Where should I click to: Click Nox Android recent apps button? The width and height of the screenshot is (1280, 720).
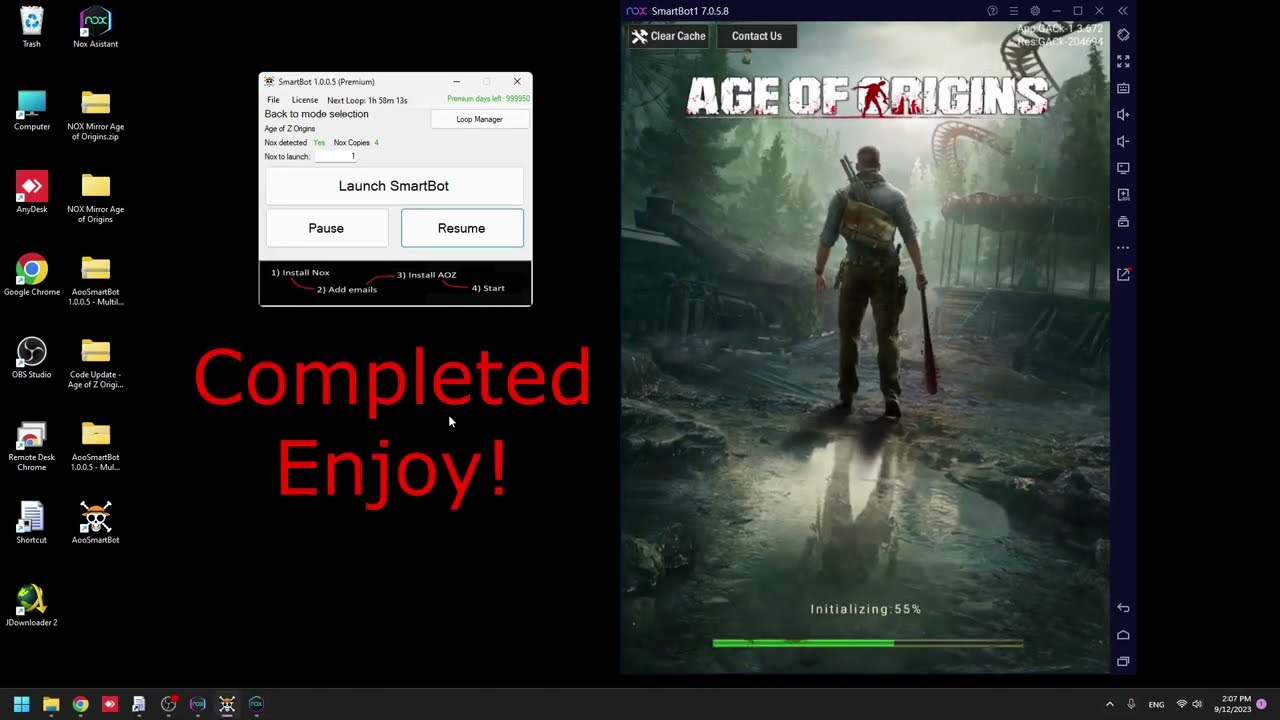pos(1123,661)
